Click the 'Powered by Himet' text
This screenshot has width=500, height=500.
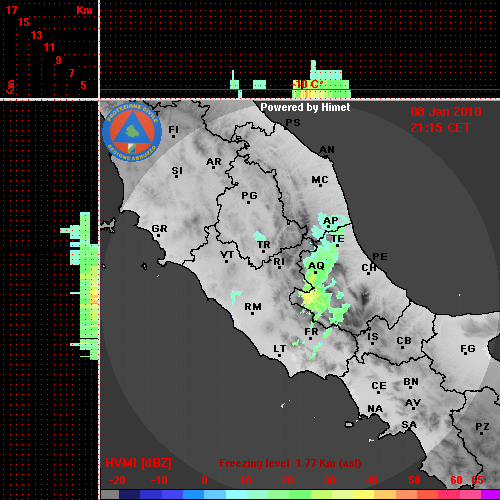pyautogui.click(x=305, y=107)
